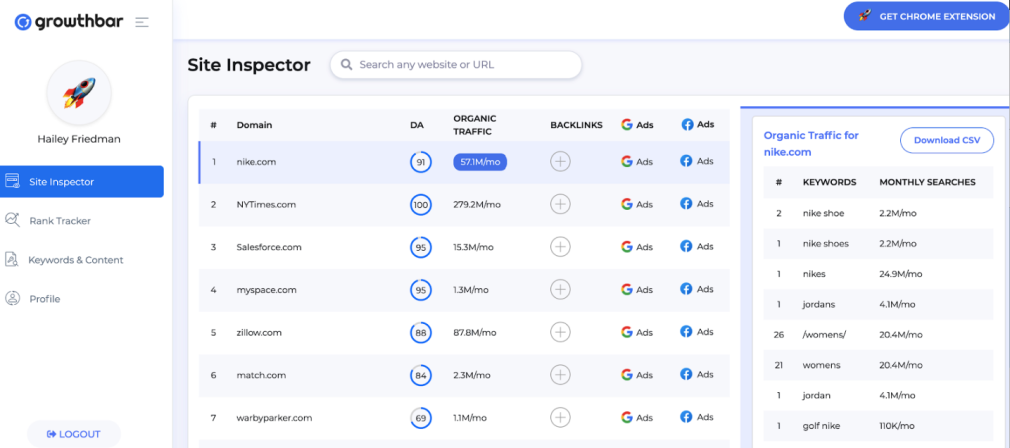
Task: Click the Domain column header
Action: tap(254, 125)
